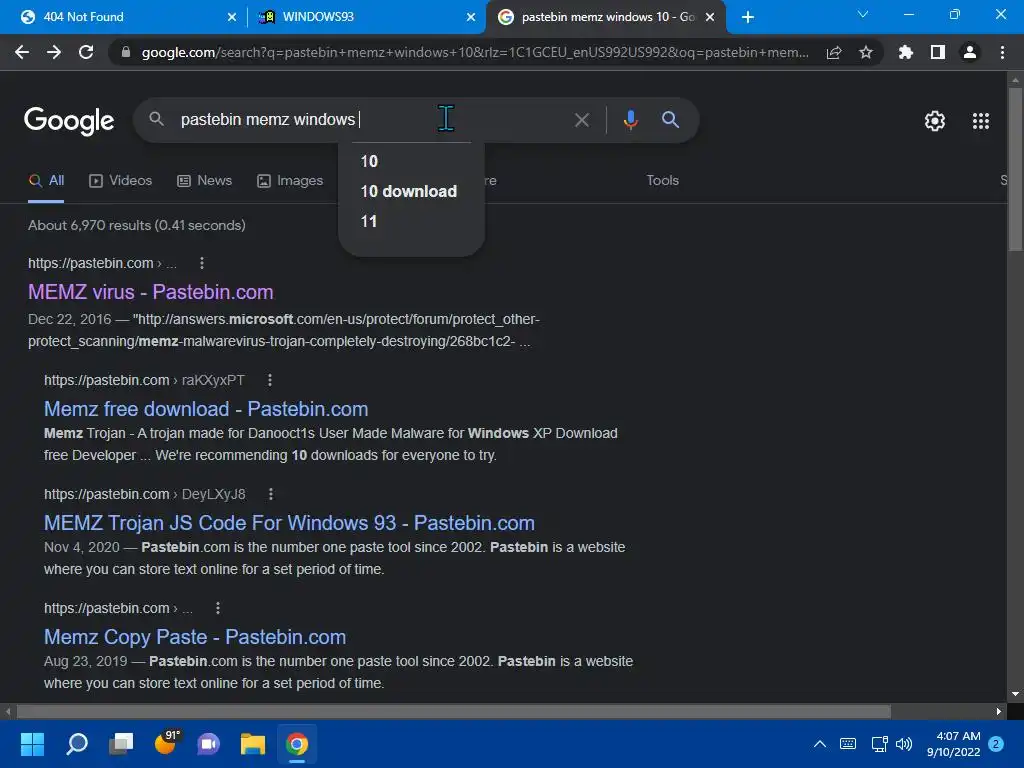The image size is (1024, 768).
Task: Open more options for MEMZ virus result
Action: 202,263
